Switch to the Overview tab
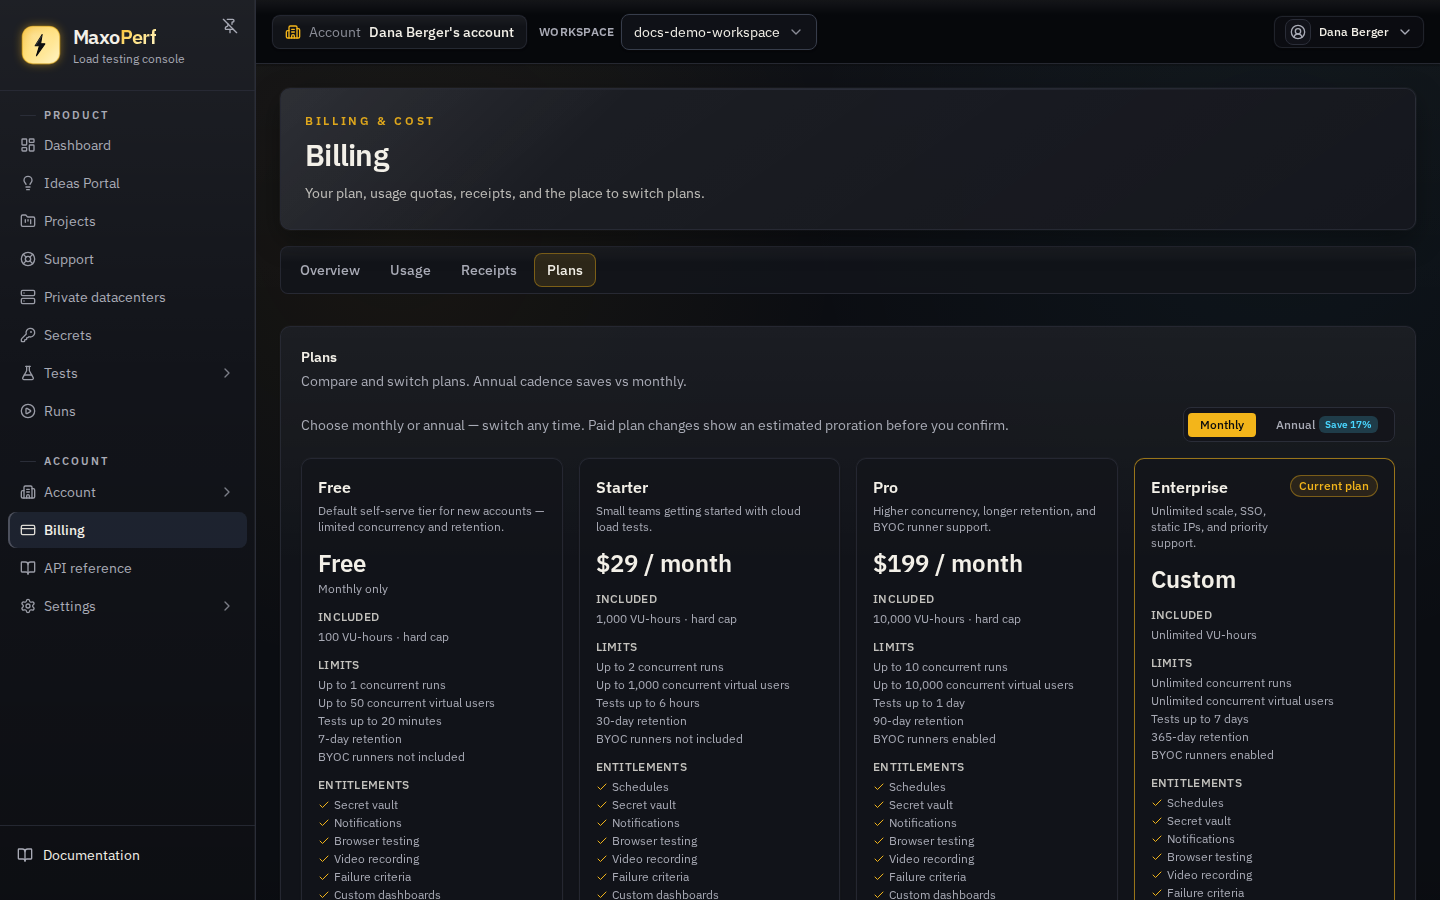Image resolution: width=1440 pixels, height=900 pixels. click(330, 270)
